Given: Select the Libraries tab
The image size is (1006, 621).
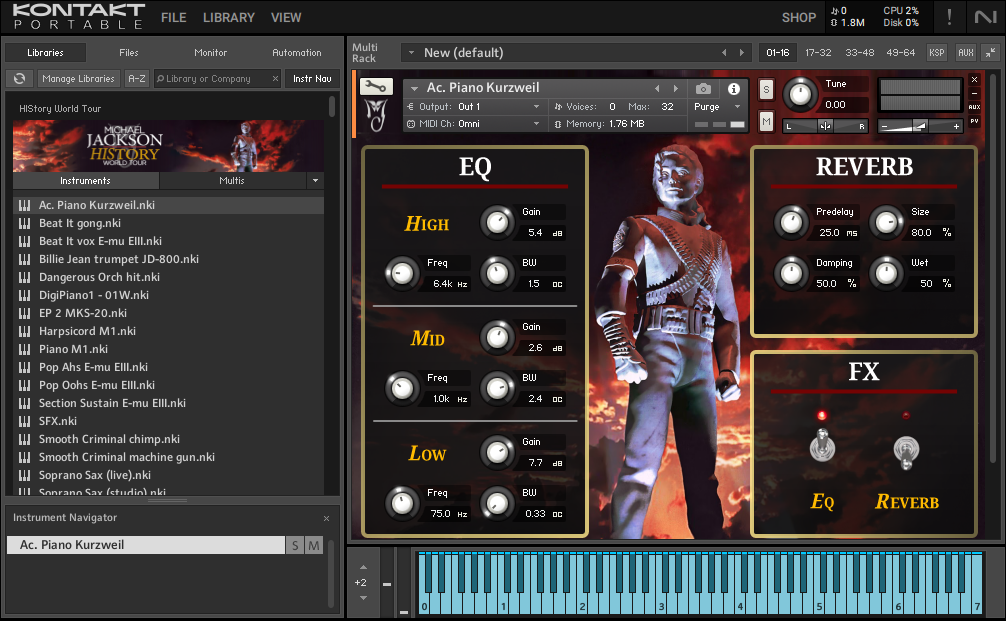Looking at the screenshot, I should tap(46, 53).
